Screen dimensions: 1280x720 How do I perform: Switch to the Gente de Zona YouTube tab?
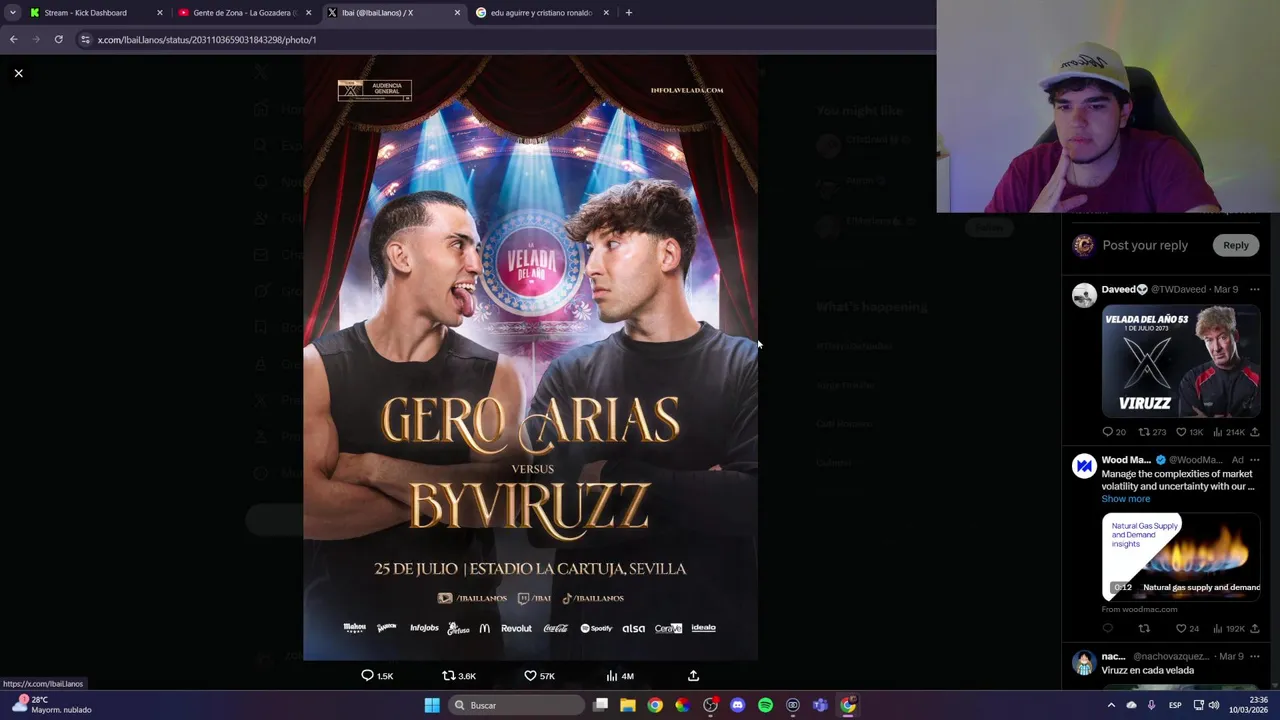tap(245, 13)
